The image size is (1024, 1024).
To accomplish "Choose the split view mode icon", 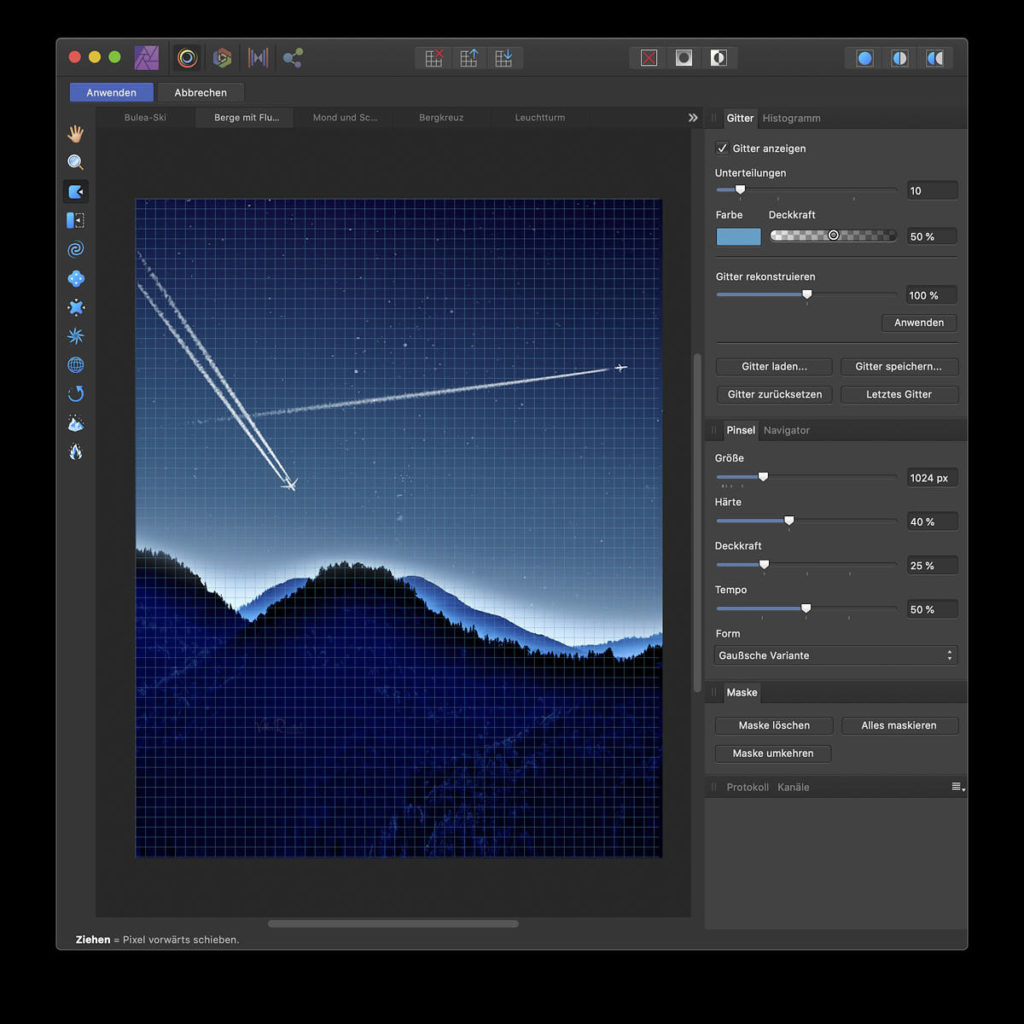I will (899, 58).
